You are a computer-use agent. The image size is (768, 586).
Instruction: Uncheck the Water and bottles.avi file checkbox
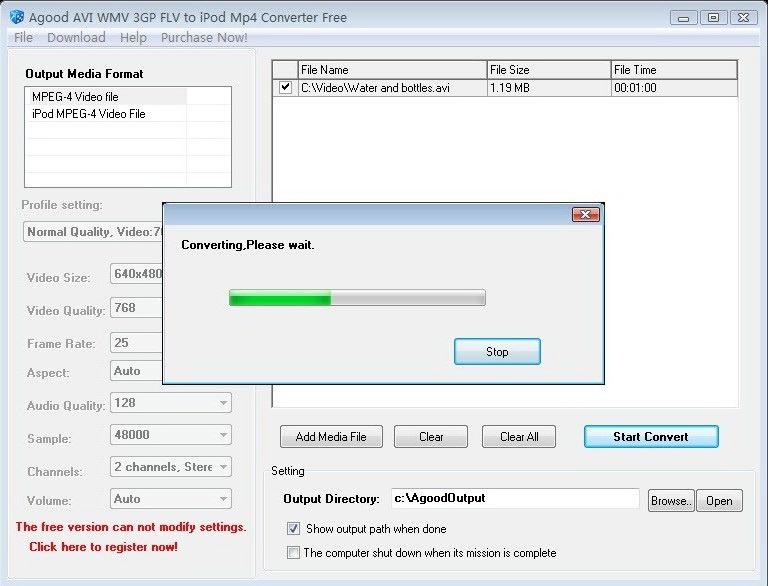285,88
